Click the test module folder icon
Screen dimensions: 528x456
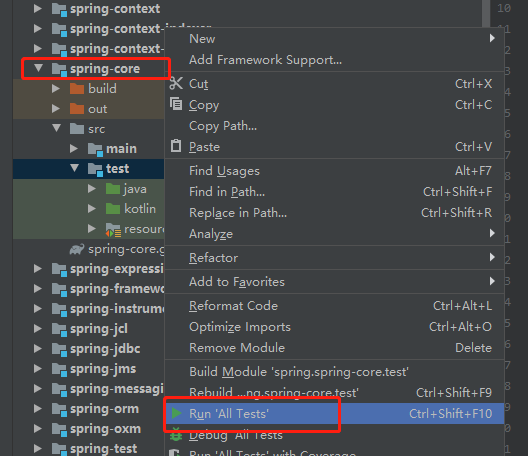coord(95,169)
